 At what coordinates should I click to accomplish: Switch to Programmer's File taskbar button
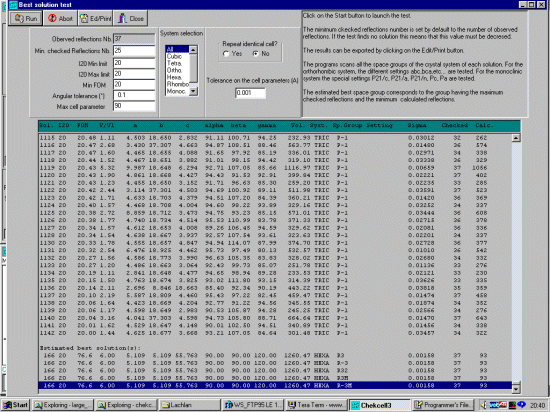tap(443, 405)
